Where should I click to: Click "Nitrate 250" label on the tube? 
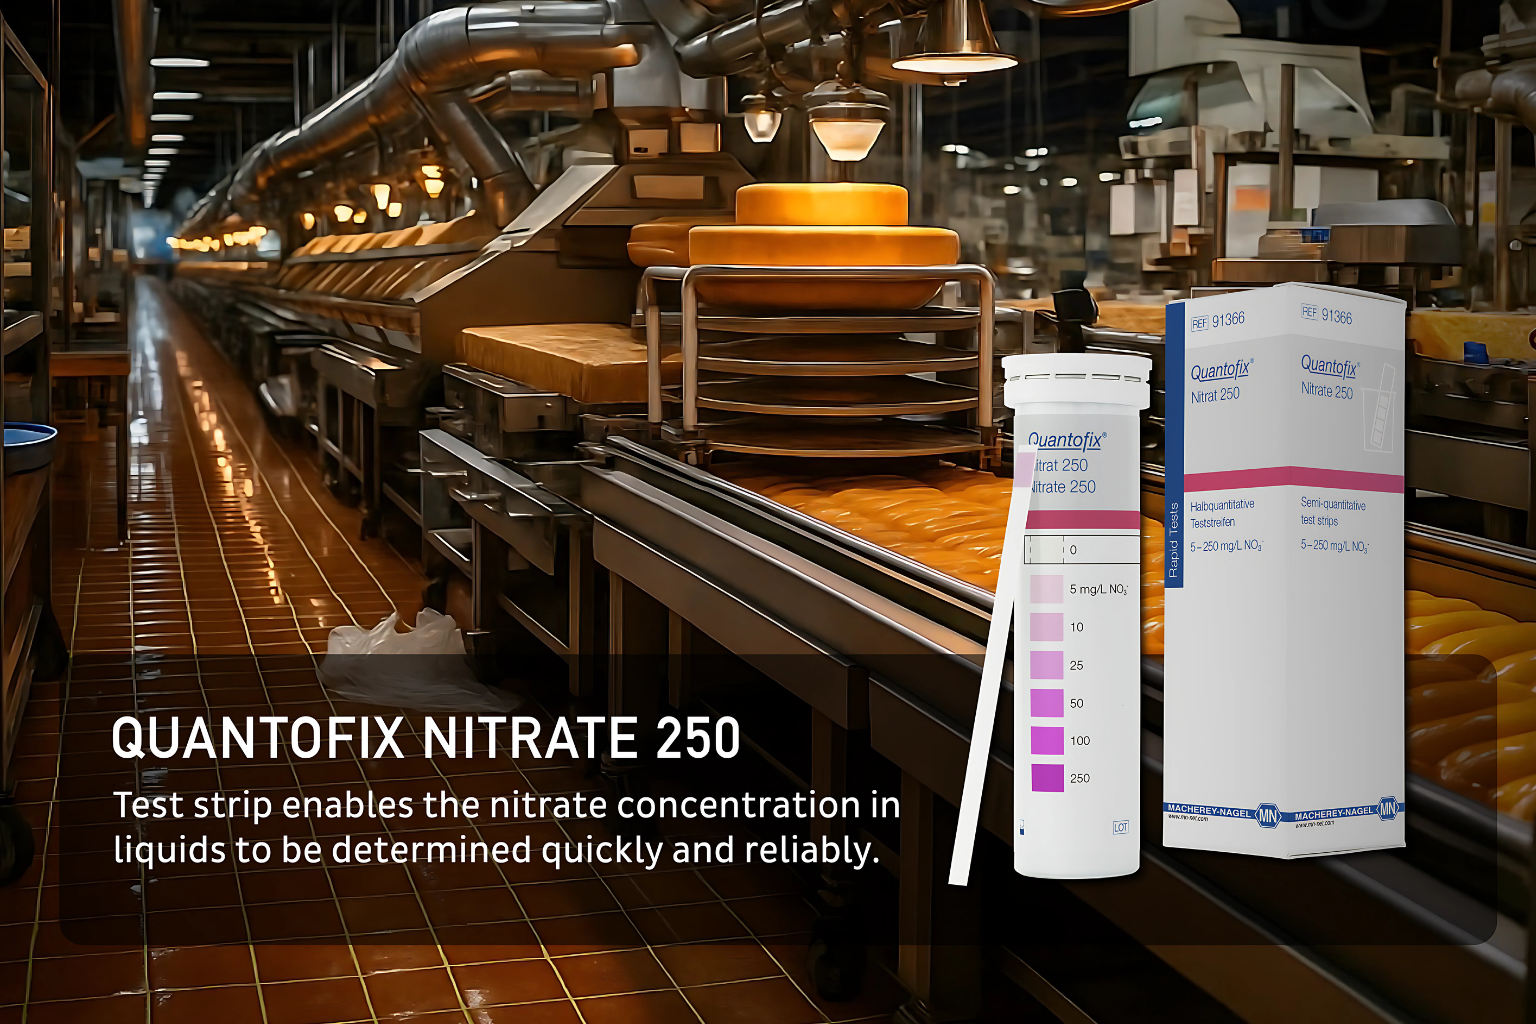point(1063,487)
